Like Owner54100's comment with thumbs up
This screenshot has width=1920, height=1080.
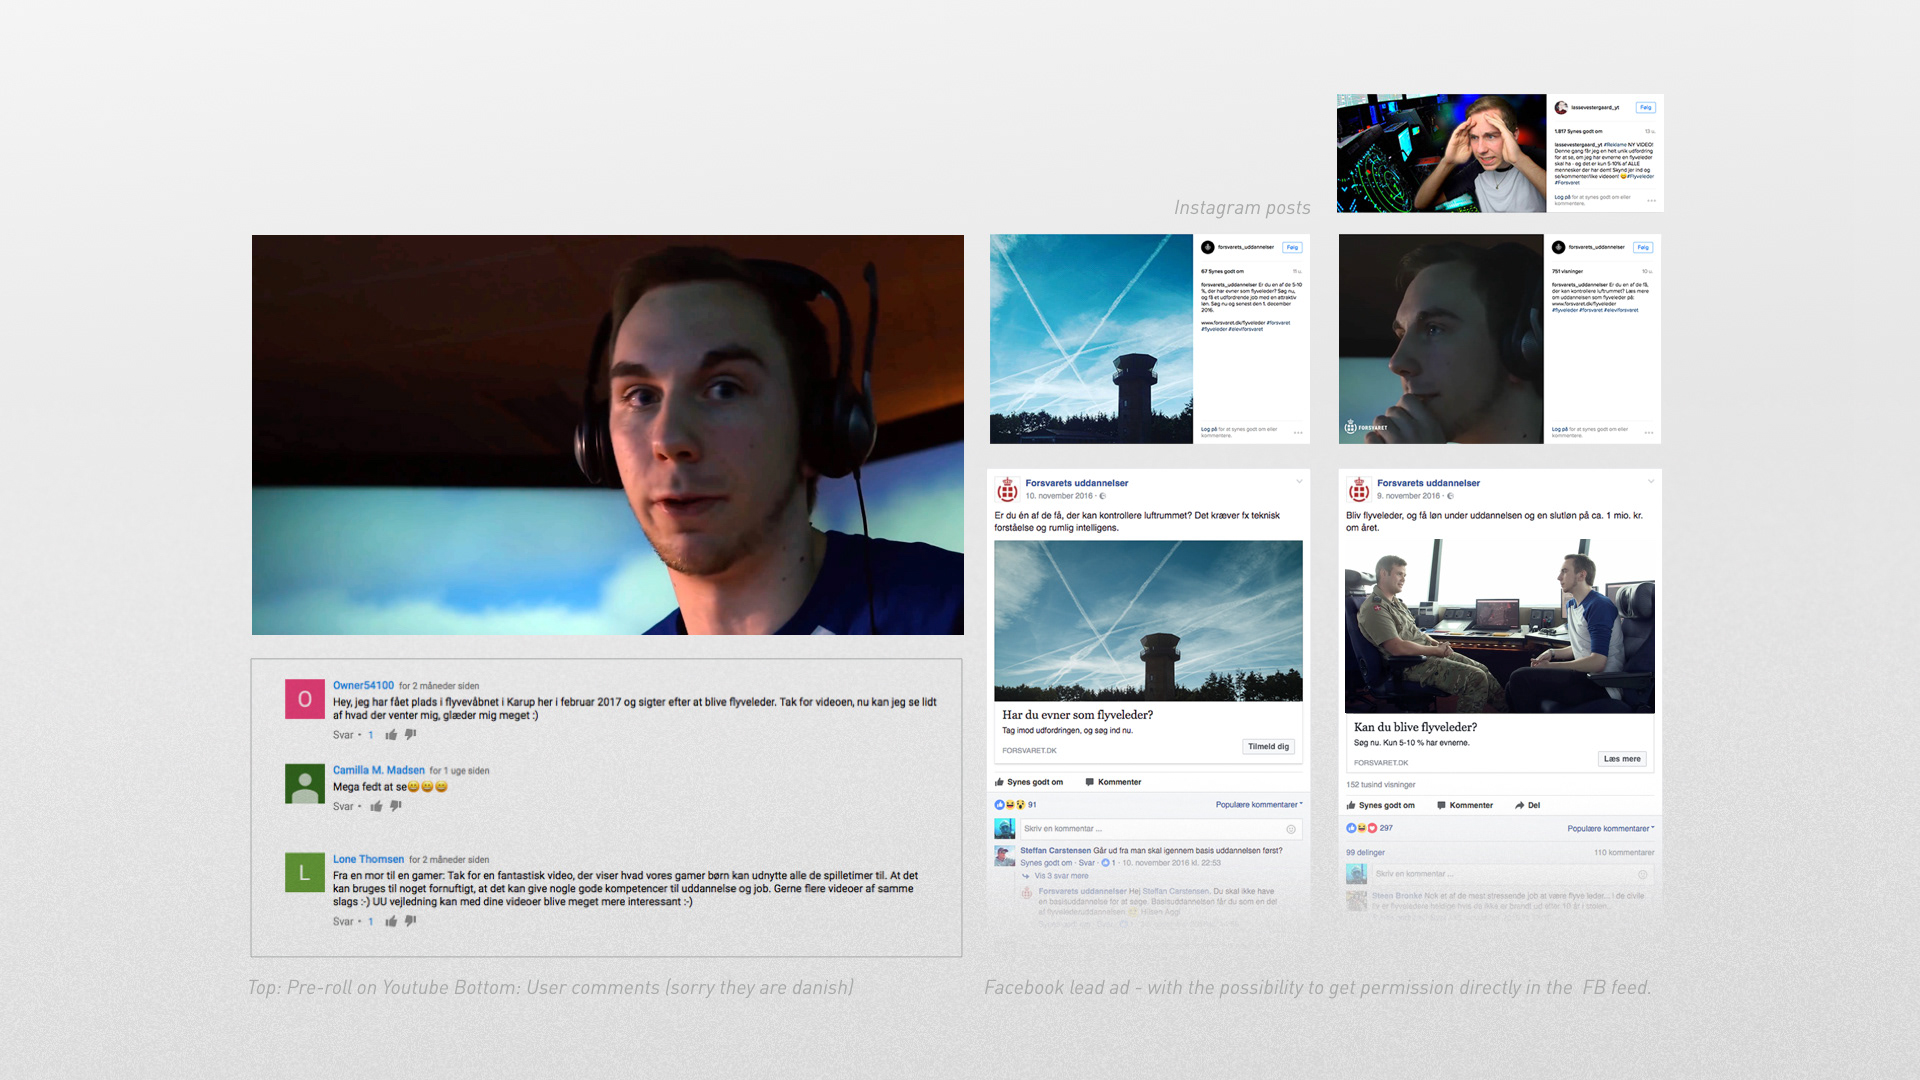click(391, 735)
